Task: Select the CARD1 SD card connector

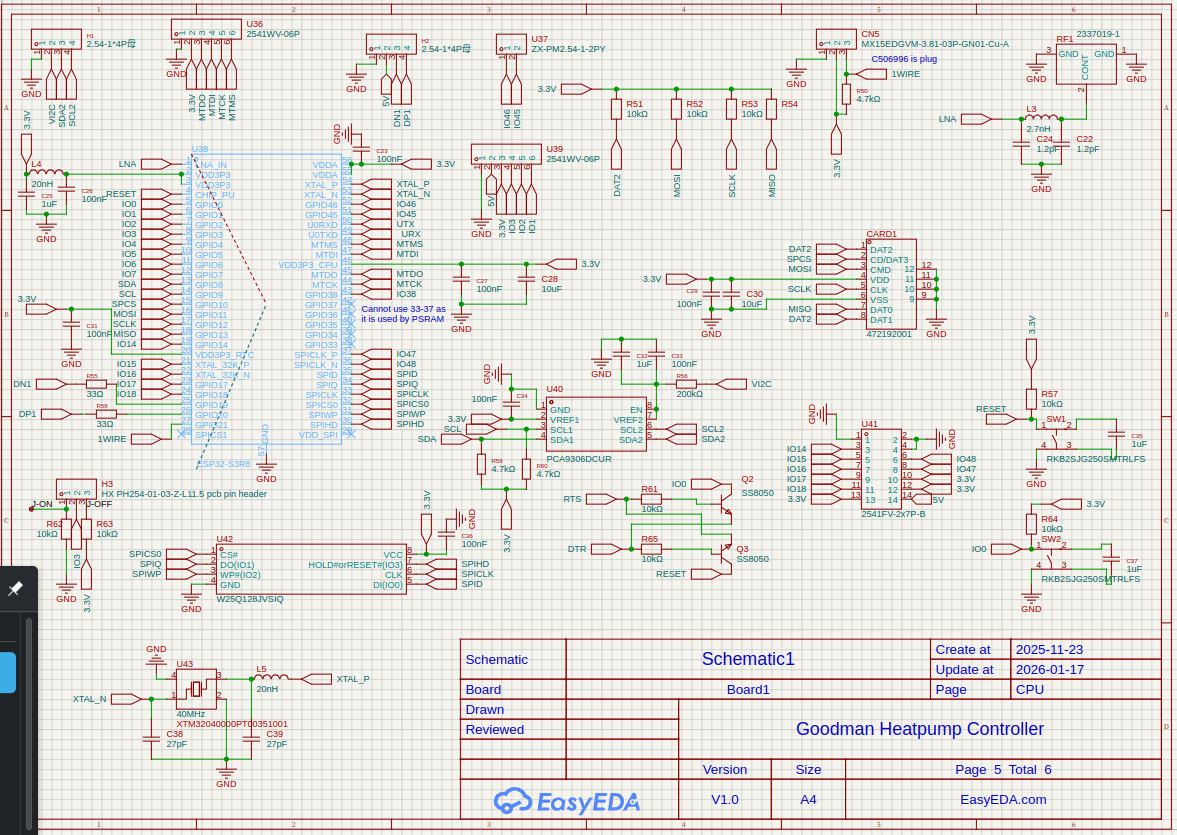Action: pyautogui.click(x=890, y=285)
